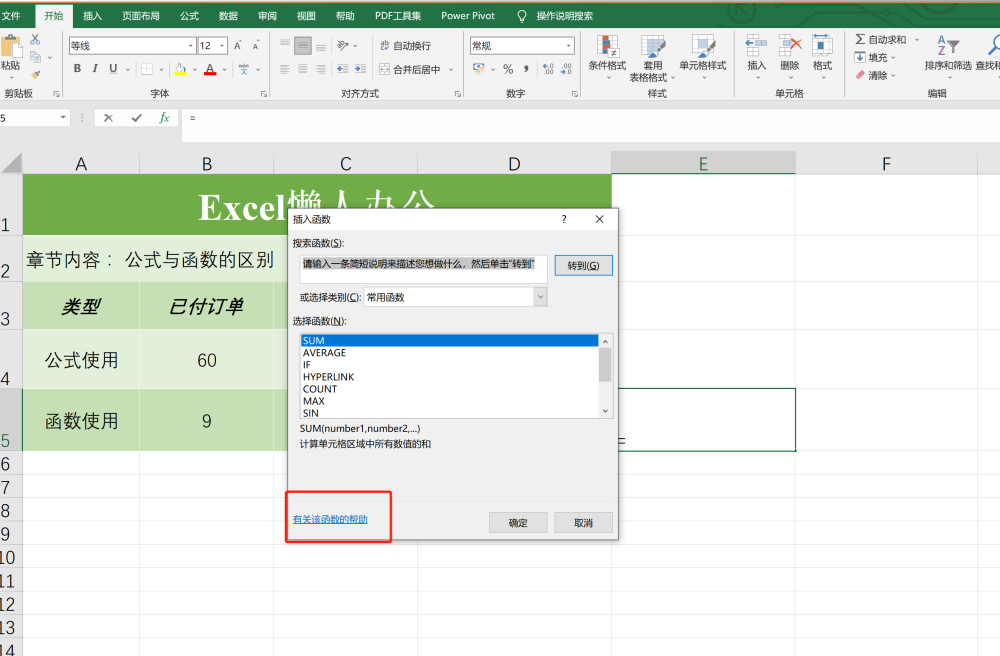
Task: Click 确定 in Insert Function dialog
Action: click(x=518, y=523)
